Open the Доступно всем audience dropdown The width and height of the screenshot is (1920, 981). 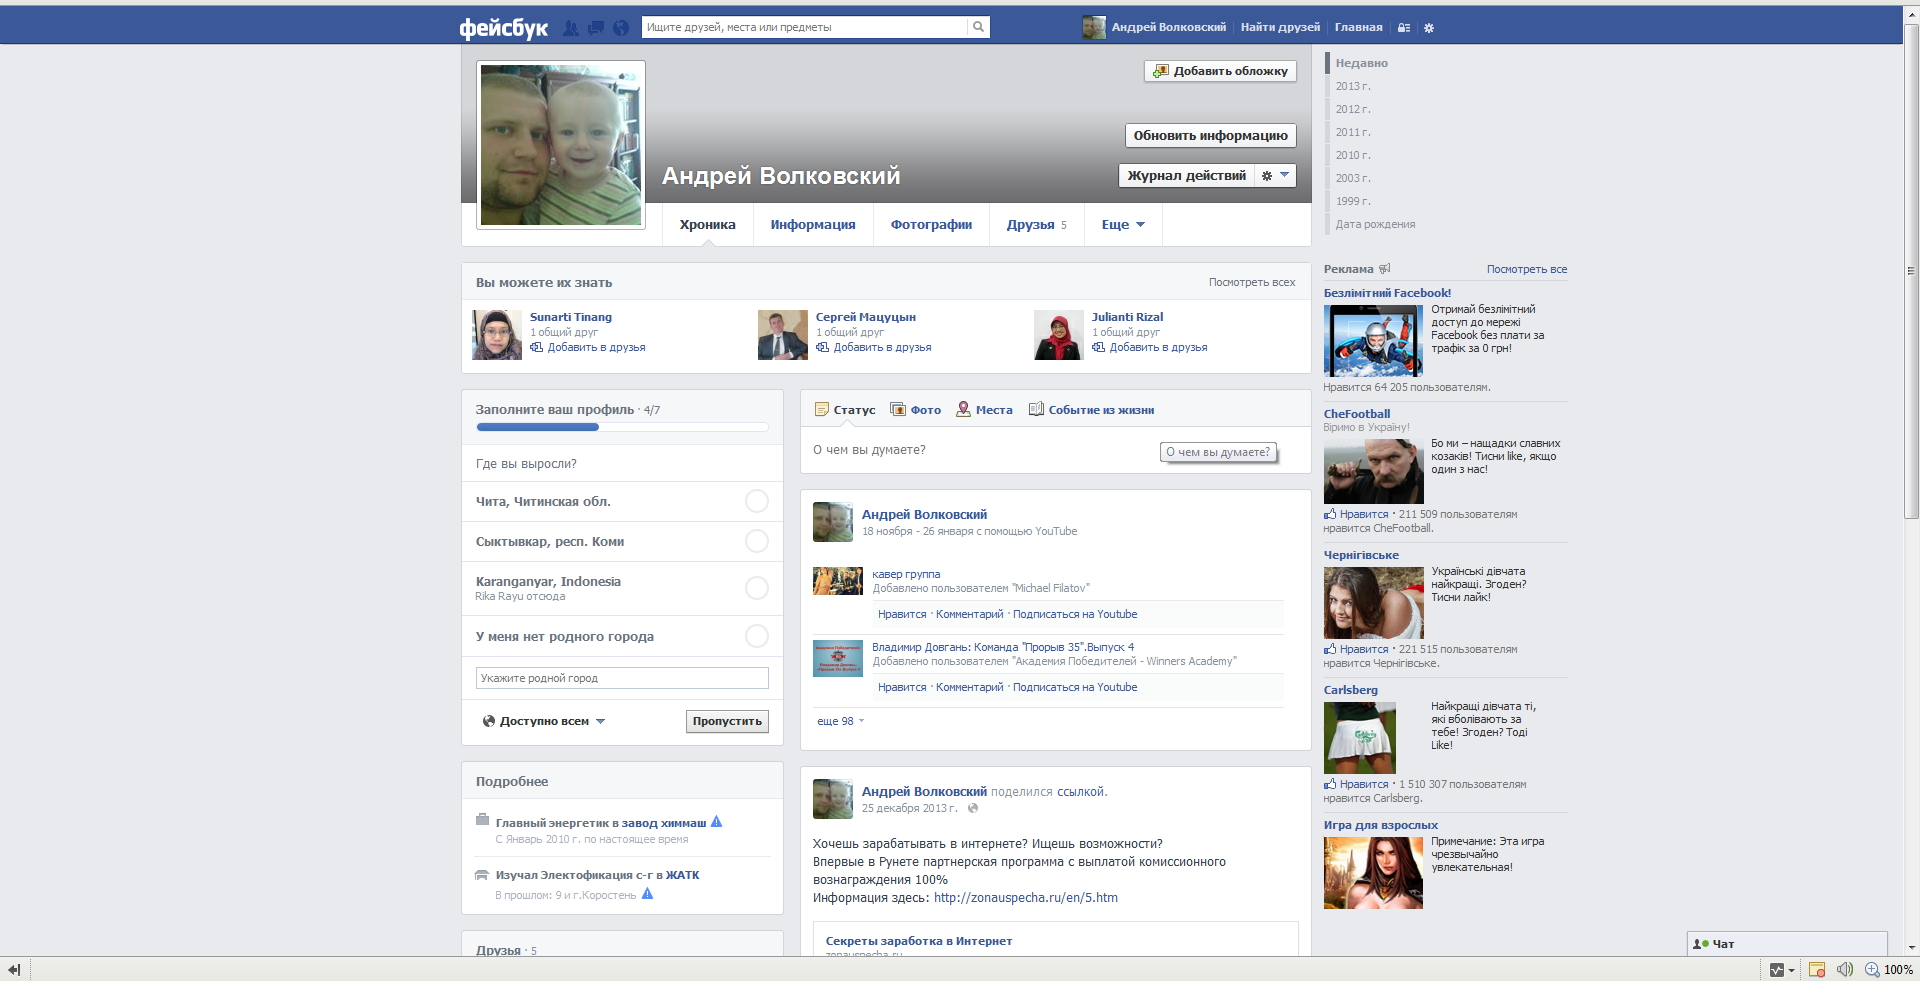pyautogui.click(x=544, y=721)
